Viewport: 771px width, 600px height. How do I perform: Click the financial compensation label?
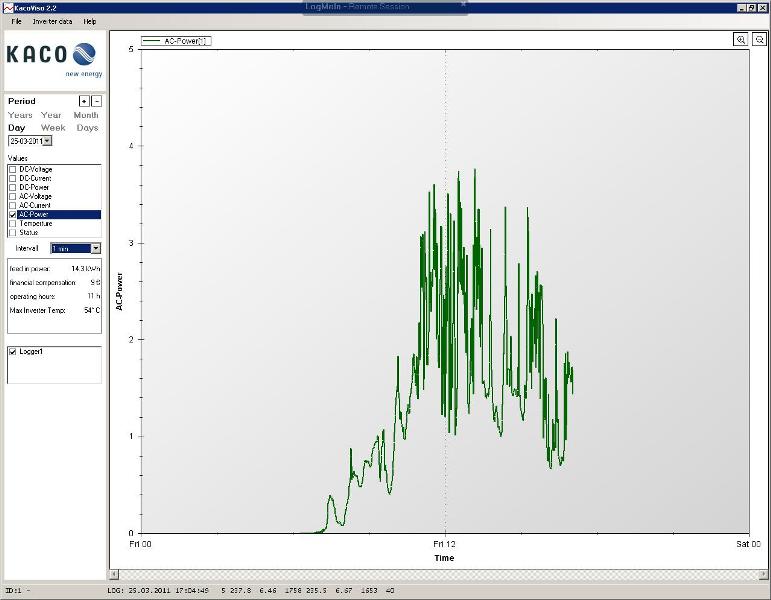[43, 283]
